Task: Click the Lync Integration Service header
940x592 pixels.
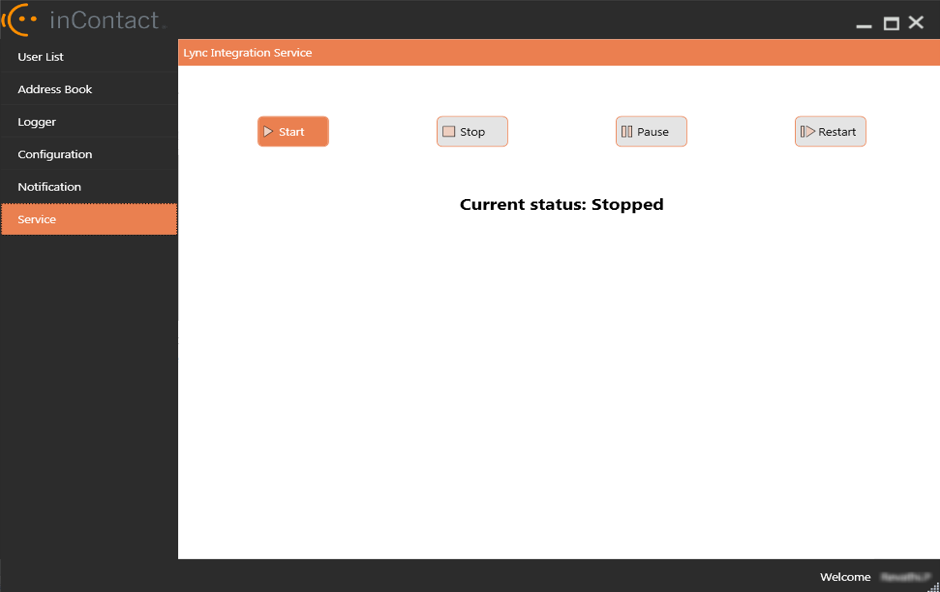Action: pyautogui.click(x=248, y=53)
